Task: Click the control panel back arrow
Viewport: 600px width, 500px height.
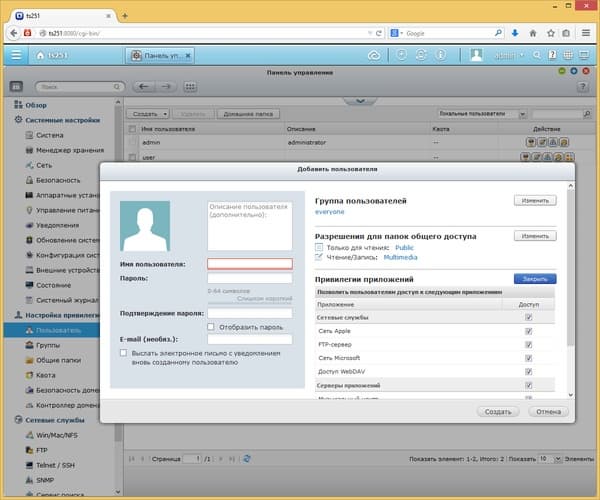Action: [143, 87]
